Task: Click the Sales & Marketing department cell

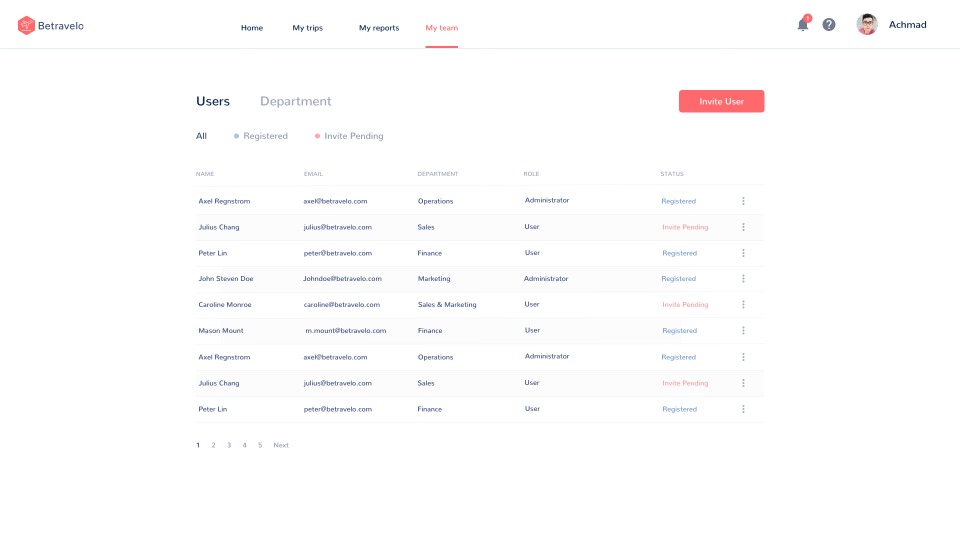Action: 447,304
